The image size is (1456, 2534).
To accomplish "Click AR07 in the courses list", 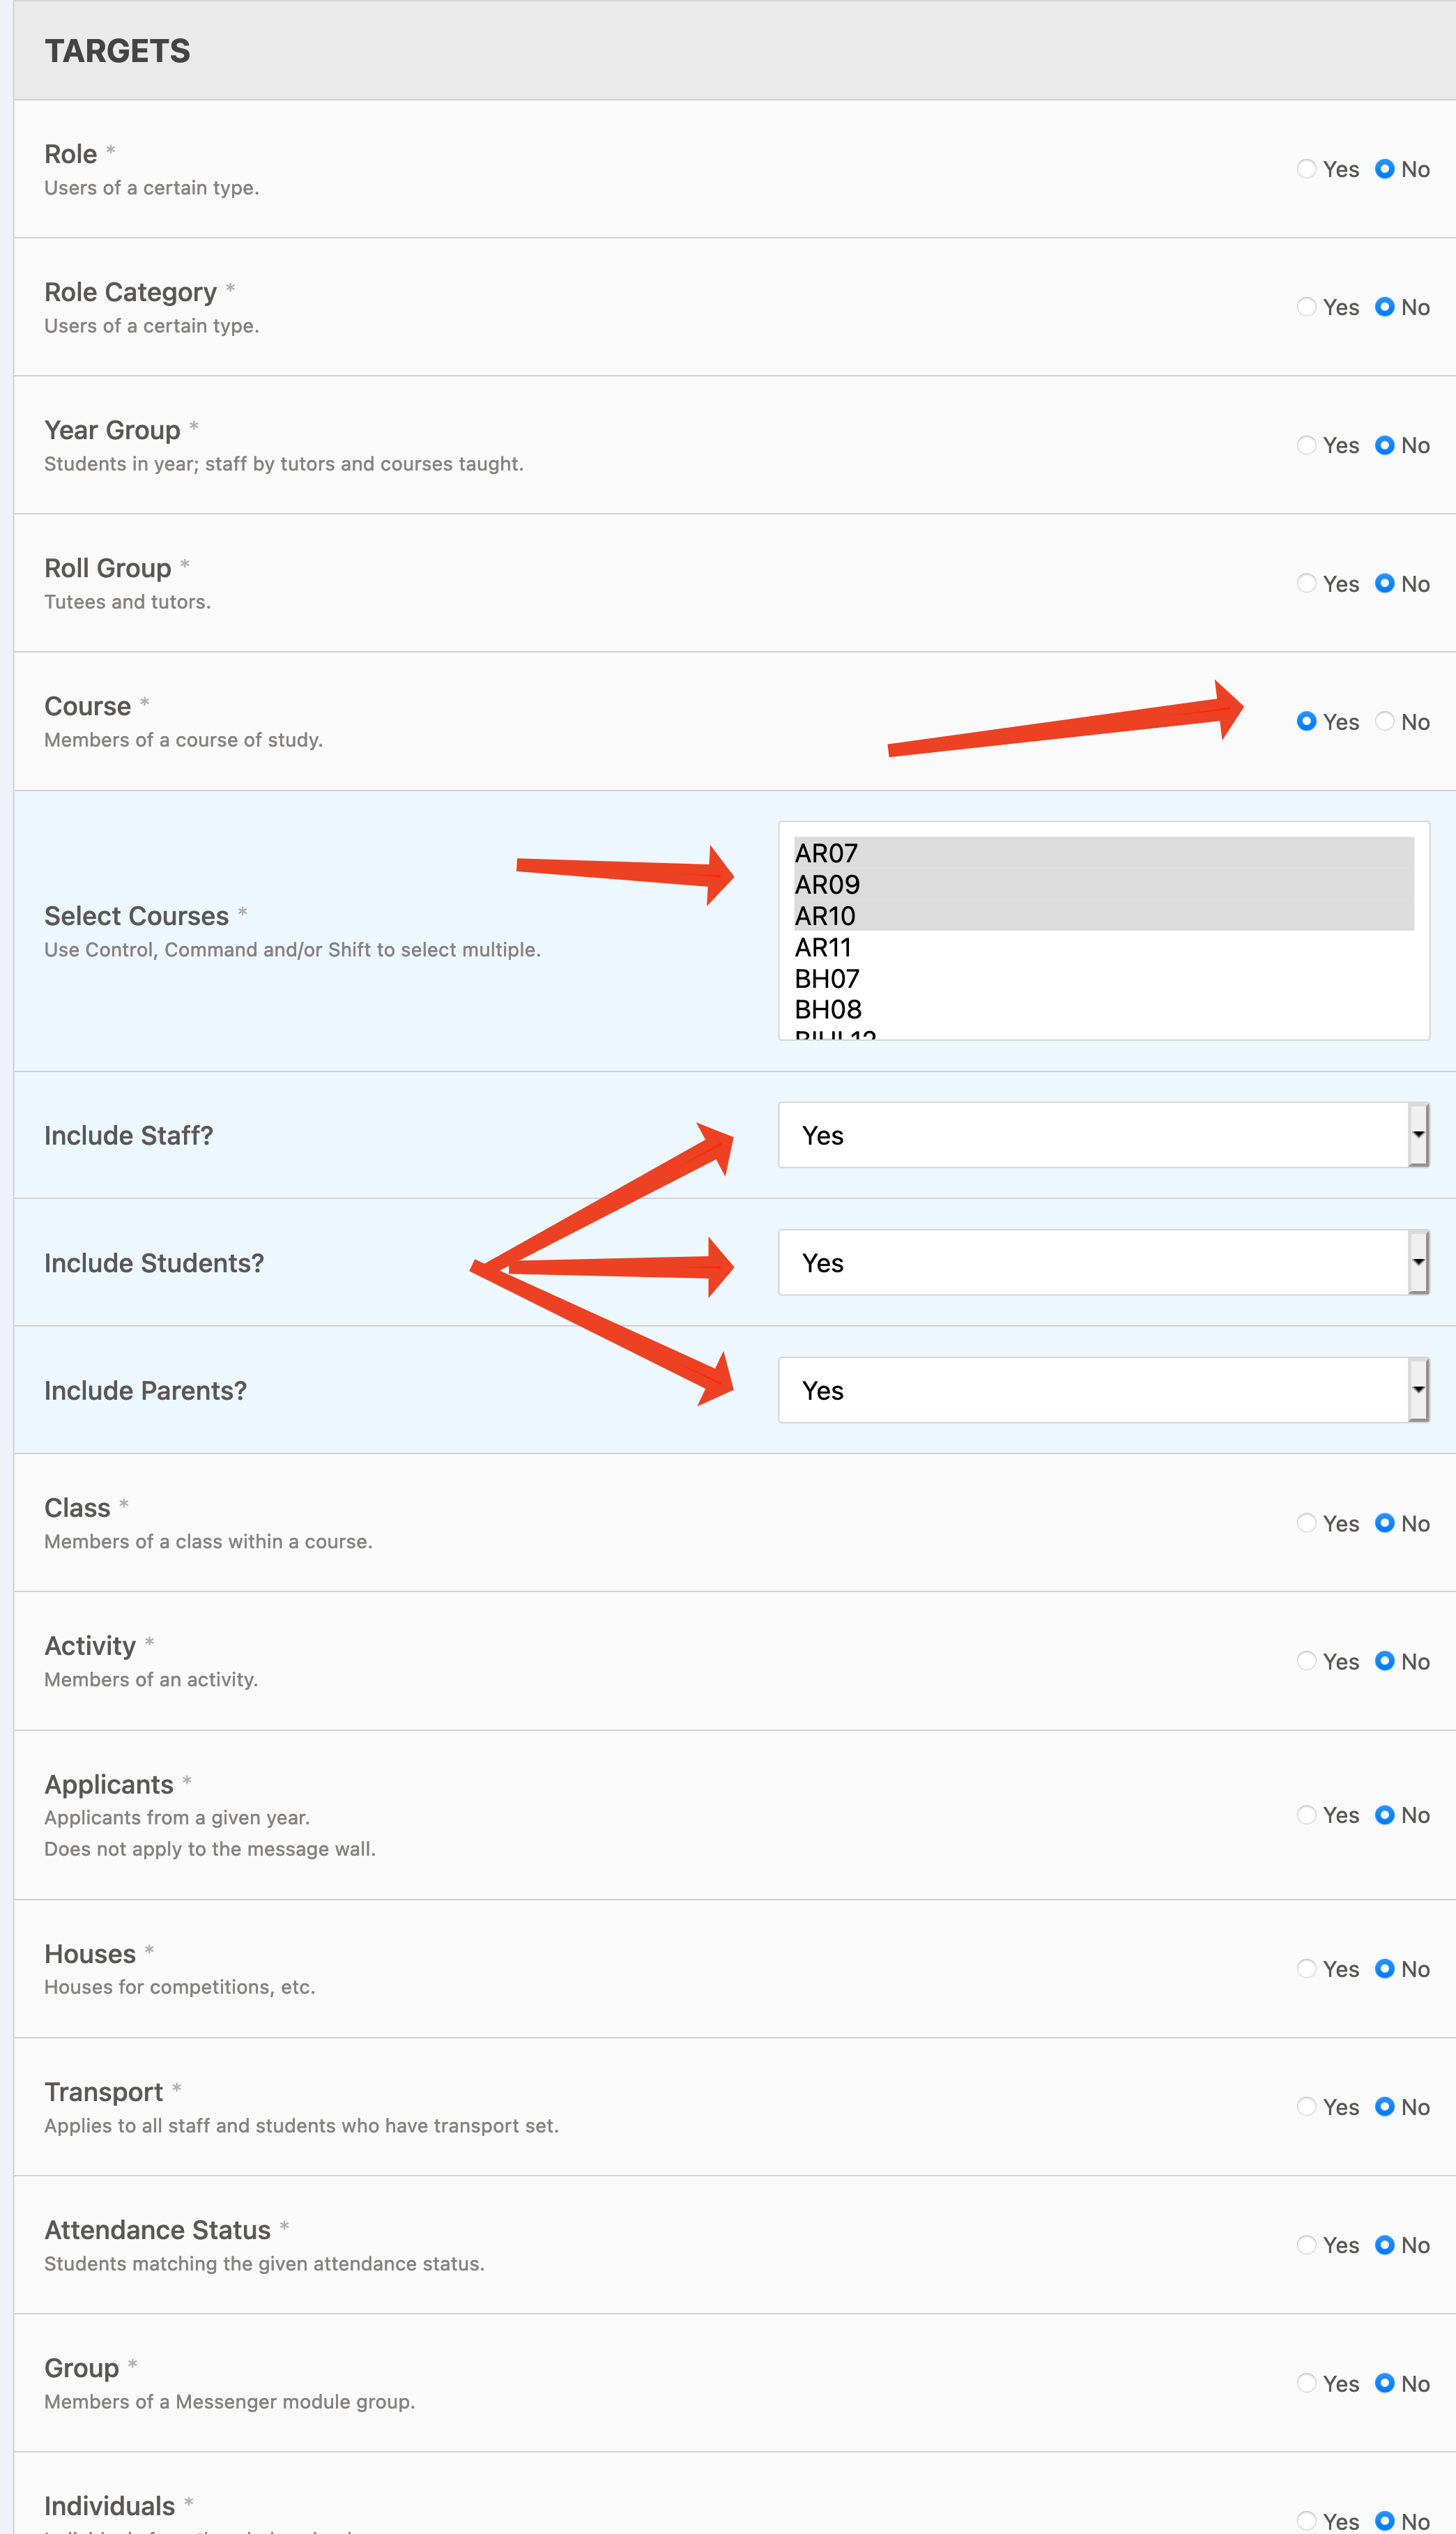I will (x=826, y=853).
